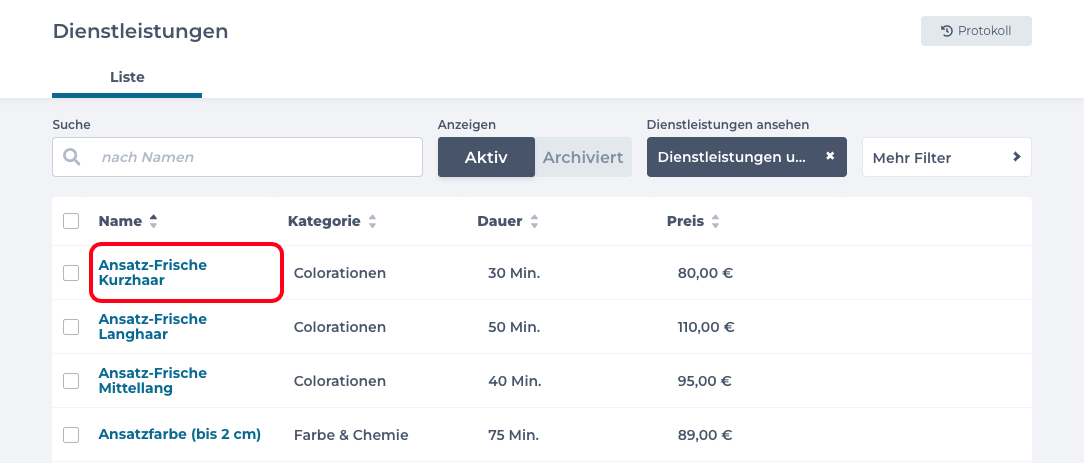
Task: Click the 40 Min. duration cell
Action: tap(514, 381)
